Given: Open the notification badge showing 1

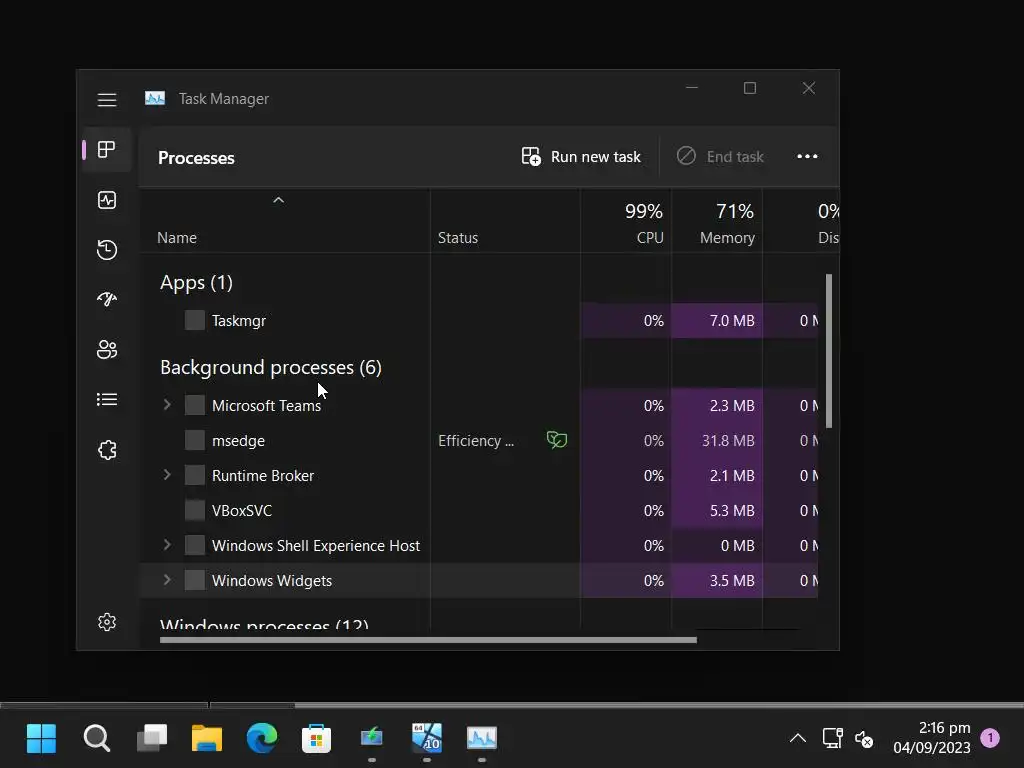Looking at the screenshot, I should pyautogui.click(x=990, y=738).
